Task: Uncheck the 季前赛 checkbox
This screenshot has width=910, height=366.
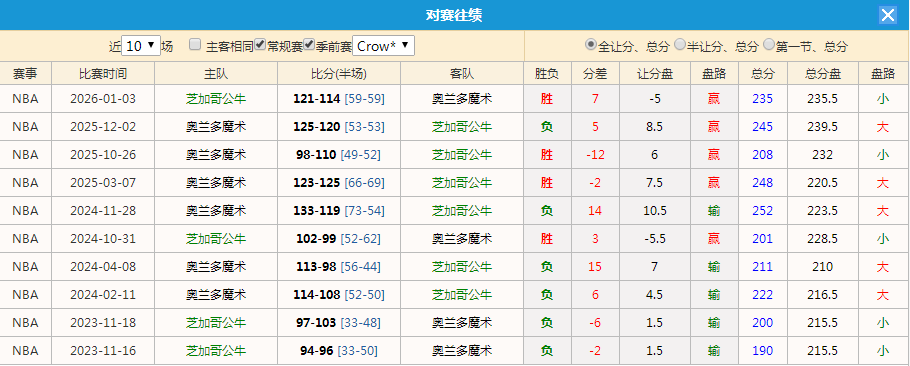Action: pyautogui.click(x=309, y=45)
